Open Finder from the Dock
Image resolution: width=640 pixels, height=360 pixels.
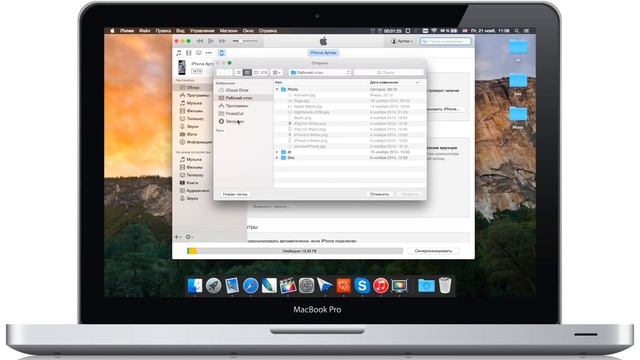[195, 285]
